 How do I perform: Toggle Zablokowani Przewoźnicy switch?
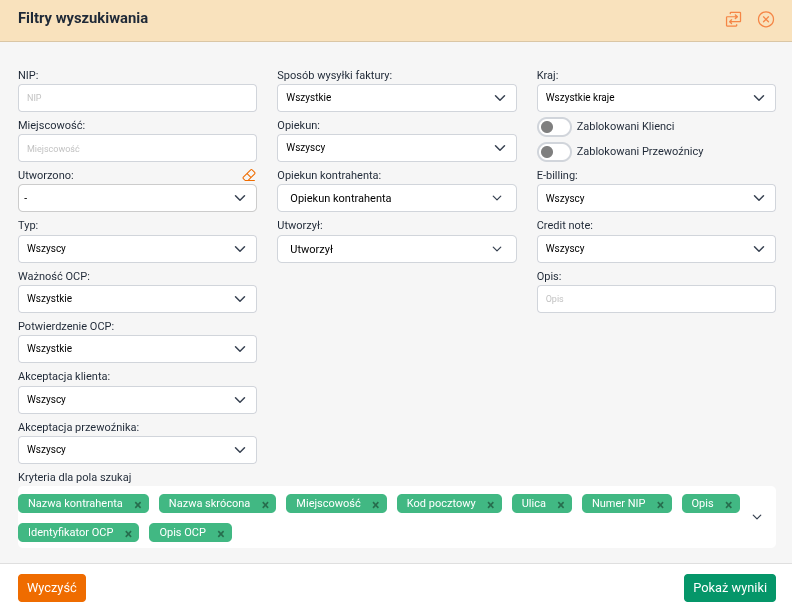(x=554, y=152)
